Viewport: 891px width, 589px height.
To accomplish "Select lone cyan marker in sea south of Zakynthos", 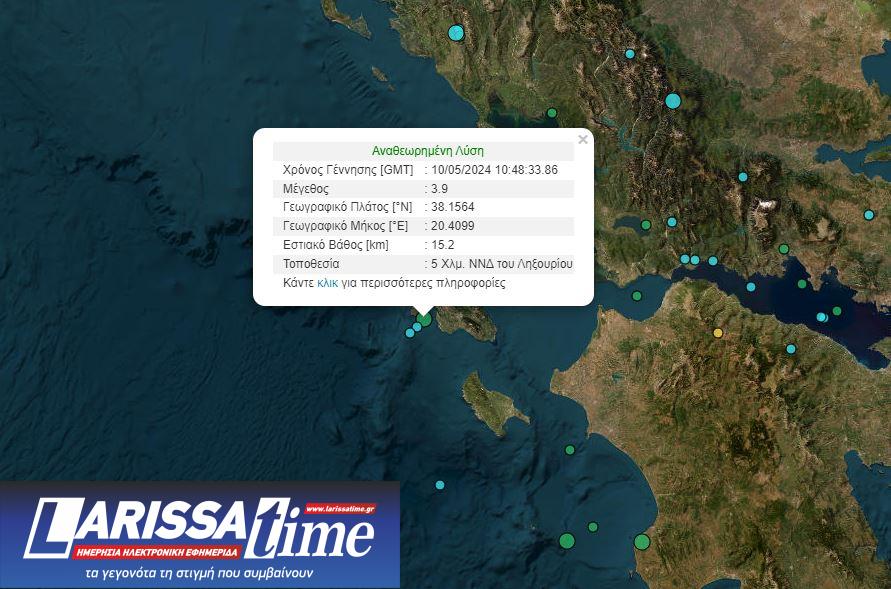I will [440, 485].
